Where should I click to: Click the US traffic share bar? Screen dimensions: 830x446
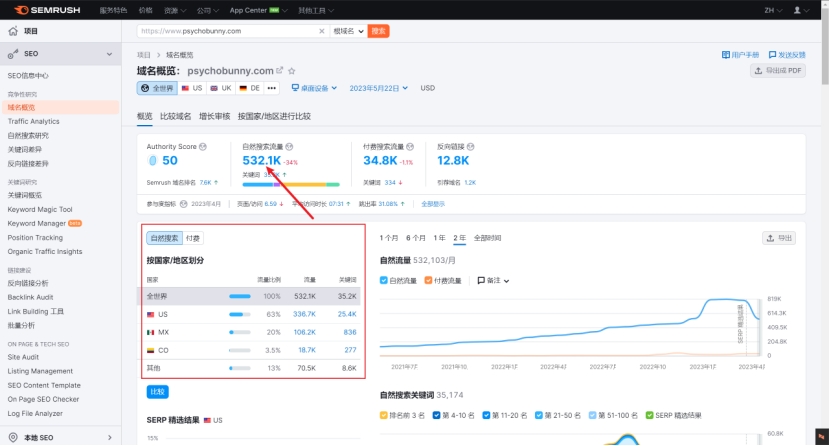(x=239, y=314)
